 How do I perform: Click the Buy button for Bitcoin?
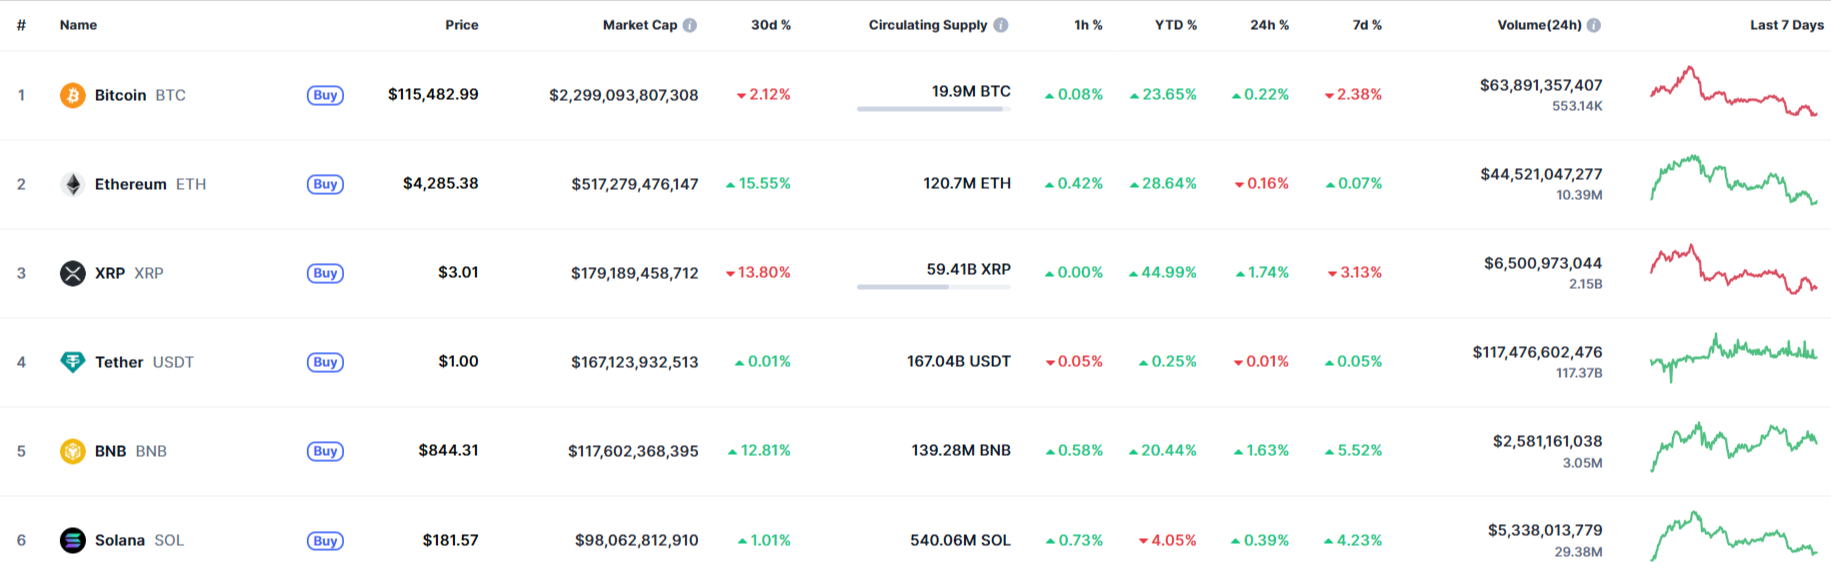click(x=324, y=95)
